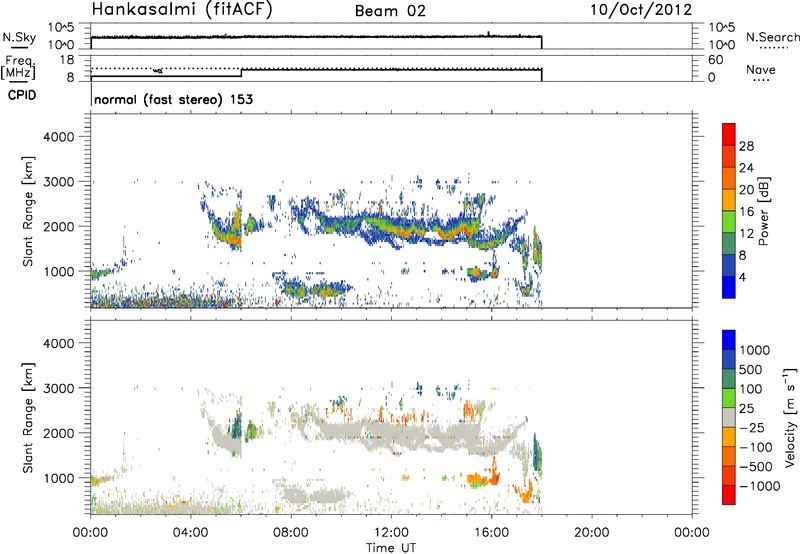Click the bright blue bottom Power color bar segment
Screen dimensions: 800x554
[x=729, y=287]
